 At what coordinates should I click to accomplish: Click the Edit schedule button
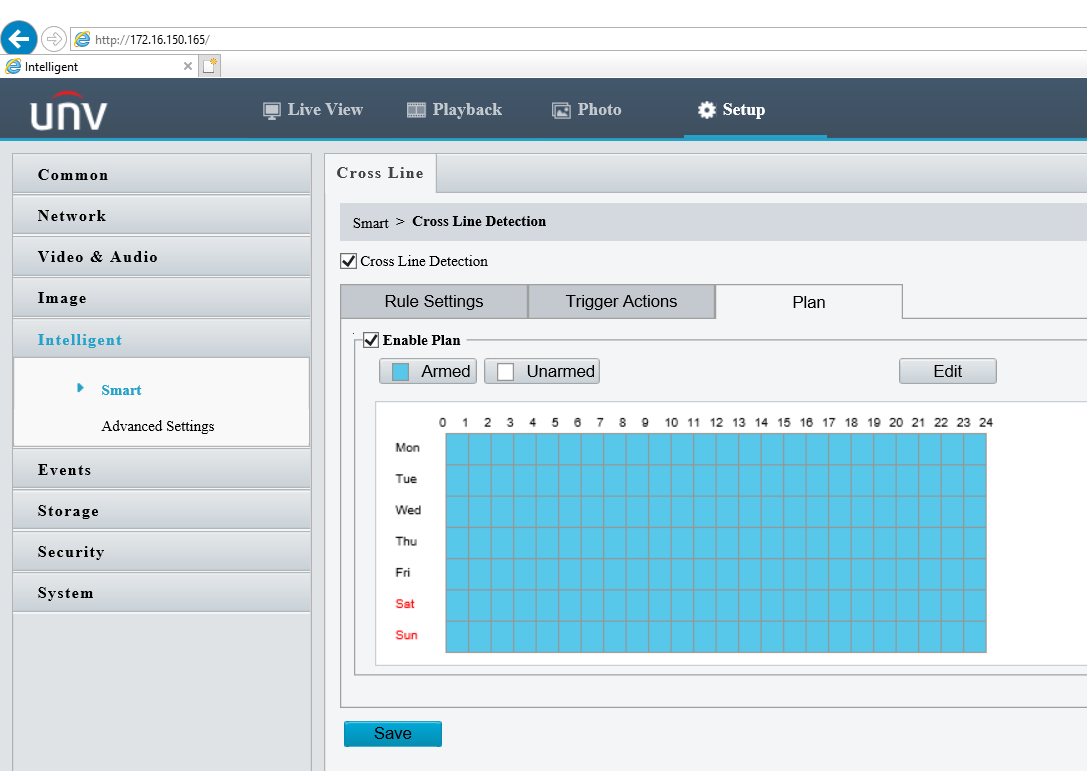(948, 371)
